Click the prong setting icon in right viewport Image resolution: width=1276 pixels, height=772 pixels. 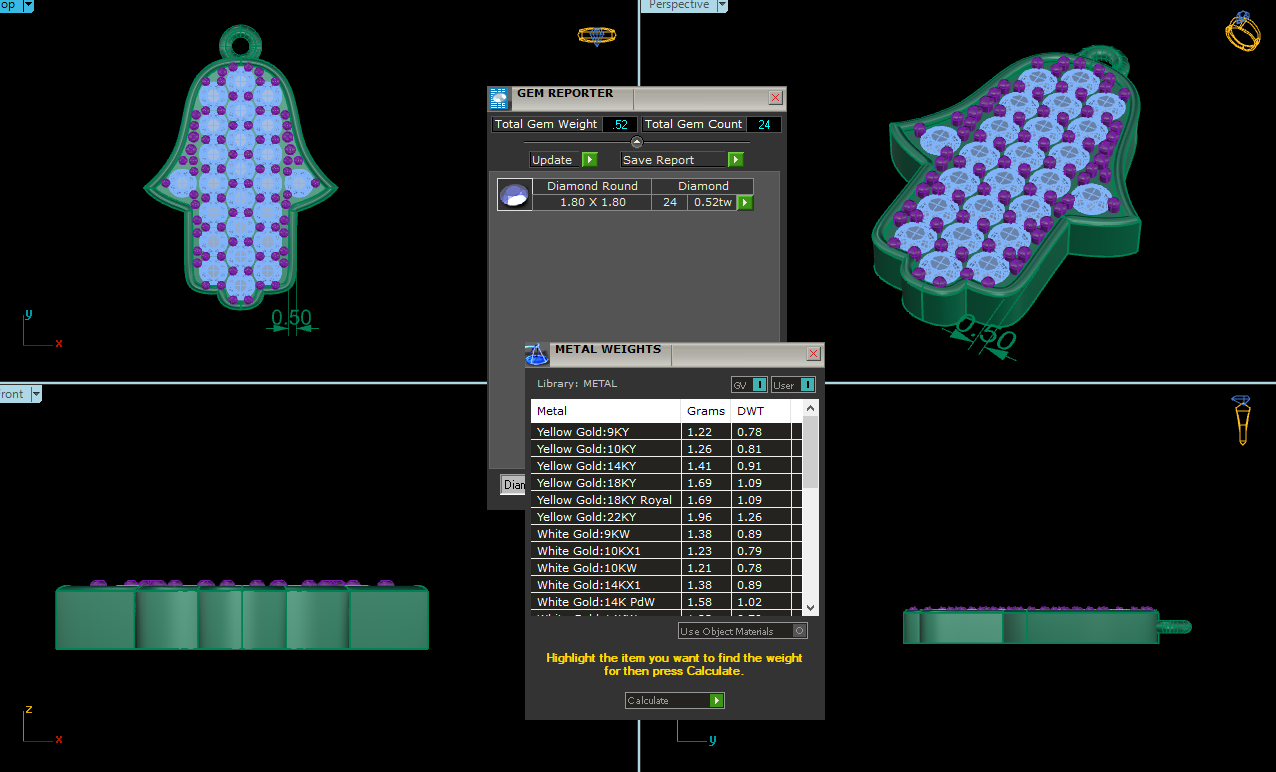click(x=1241, y=420)
